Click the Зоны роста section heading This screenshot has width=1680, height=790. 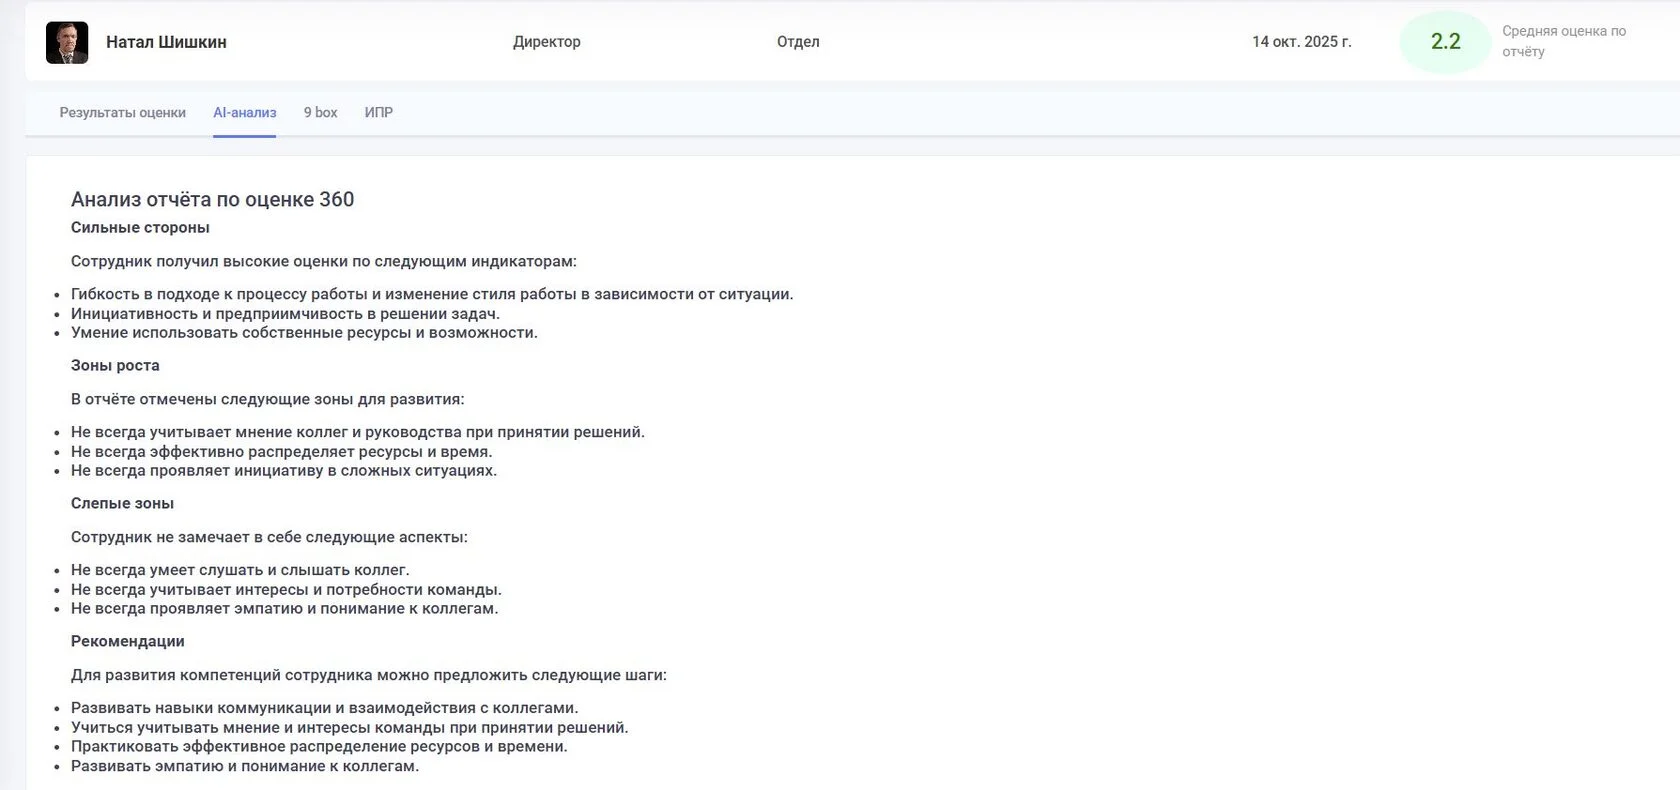click(x=115, y=366)
